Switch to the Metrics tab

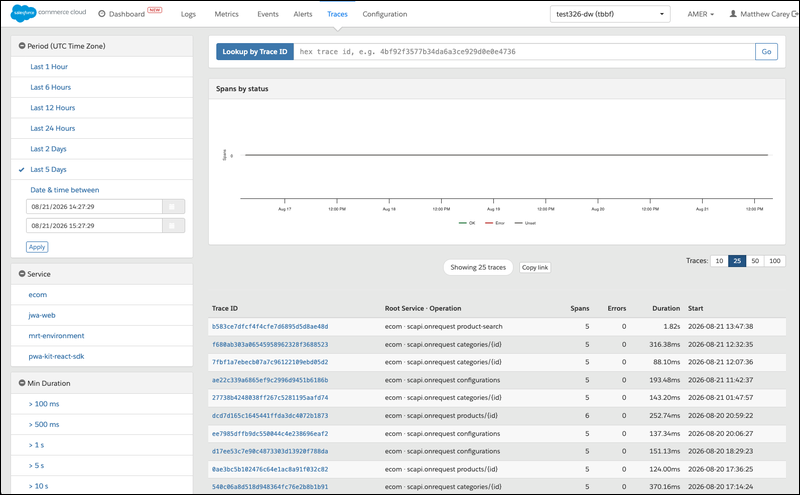(226, 14)
